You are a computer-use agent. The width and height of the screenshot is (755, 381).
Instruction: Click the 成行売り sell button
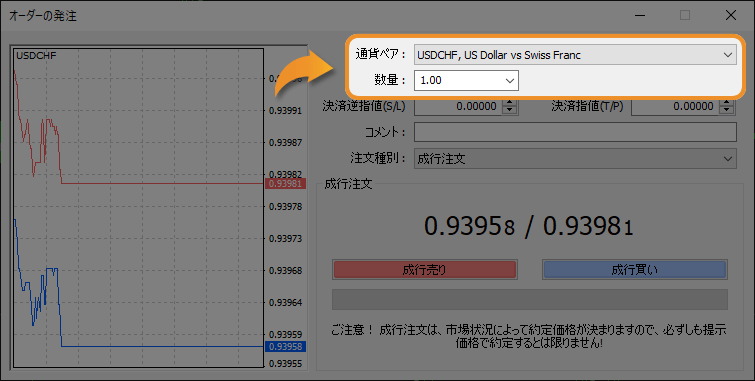[x=425, y=270]
